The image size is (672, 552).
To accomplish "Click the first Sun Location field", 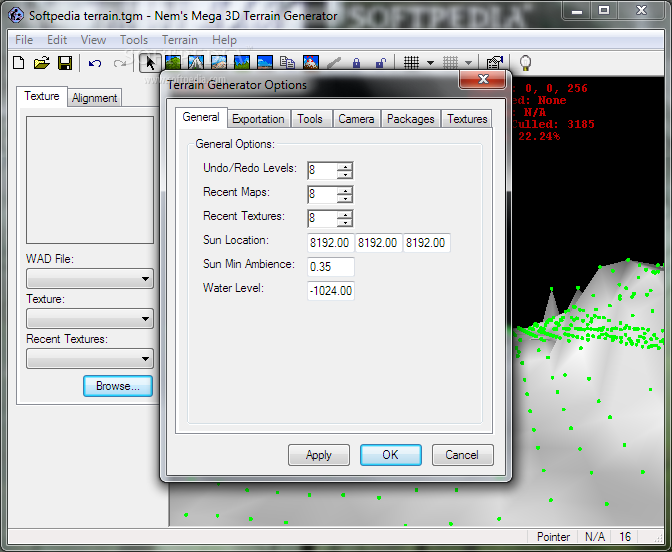I will pos(330,243).
